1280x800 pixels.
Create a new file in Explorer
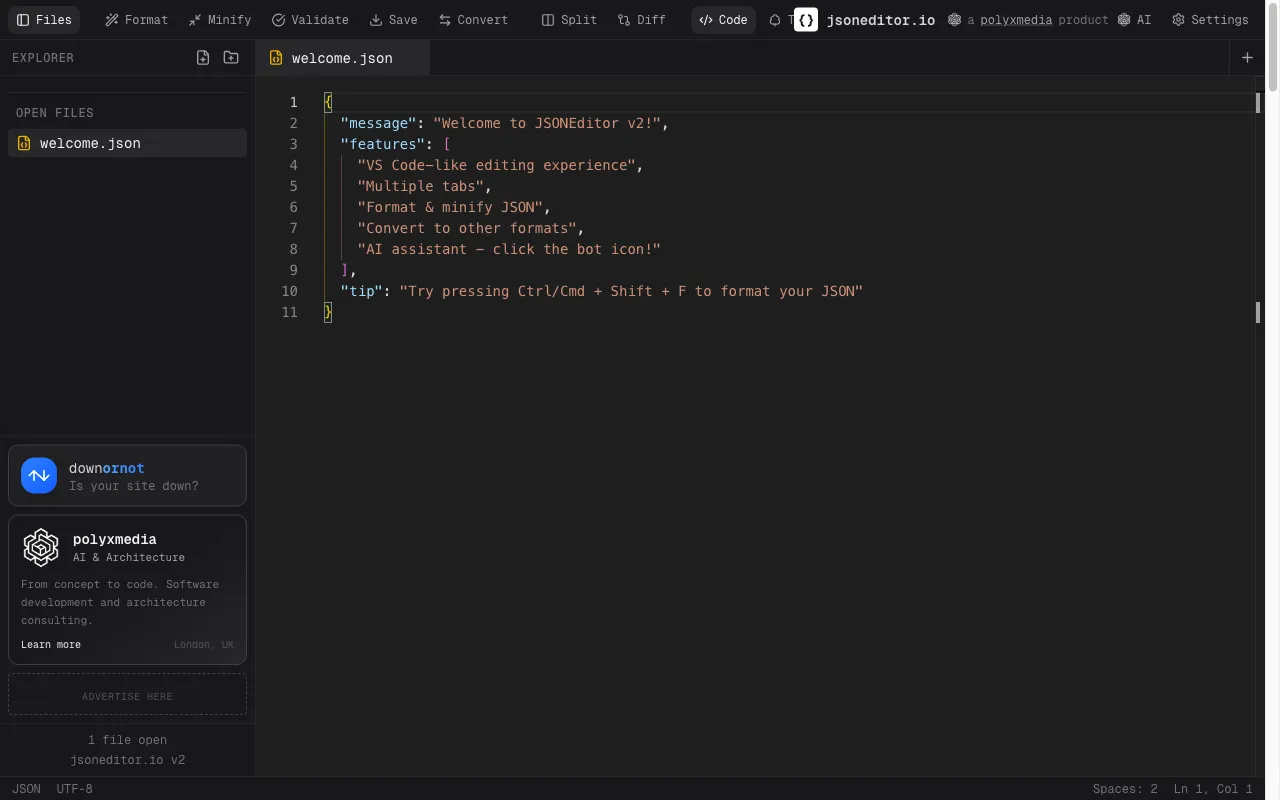(x=203, y=58)
